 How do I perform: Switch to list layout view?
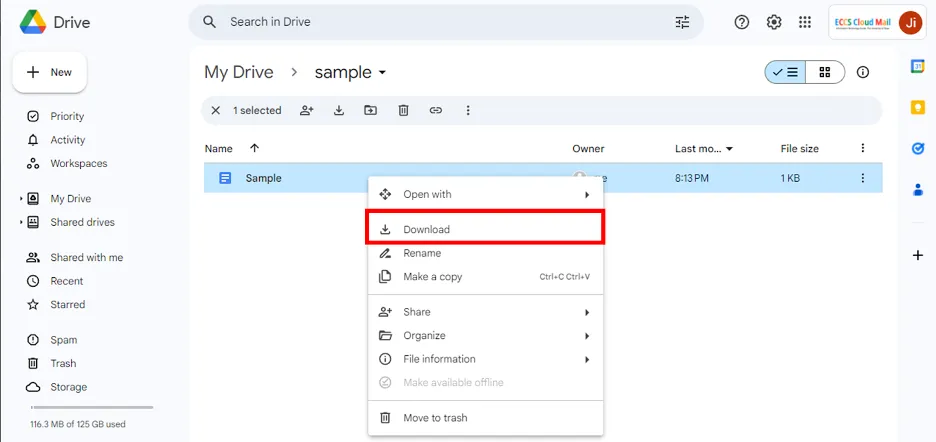coord(786,72)
